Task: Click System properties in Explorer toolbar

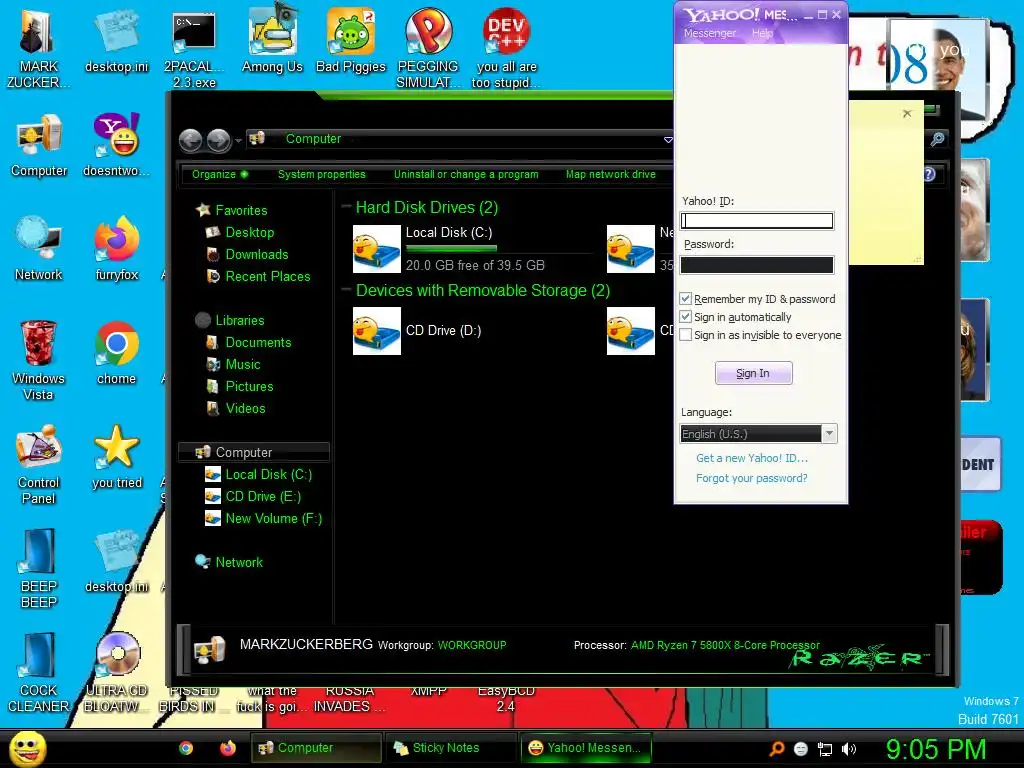Action: pos(321,174)
